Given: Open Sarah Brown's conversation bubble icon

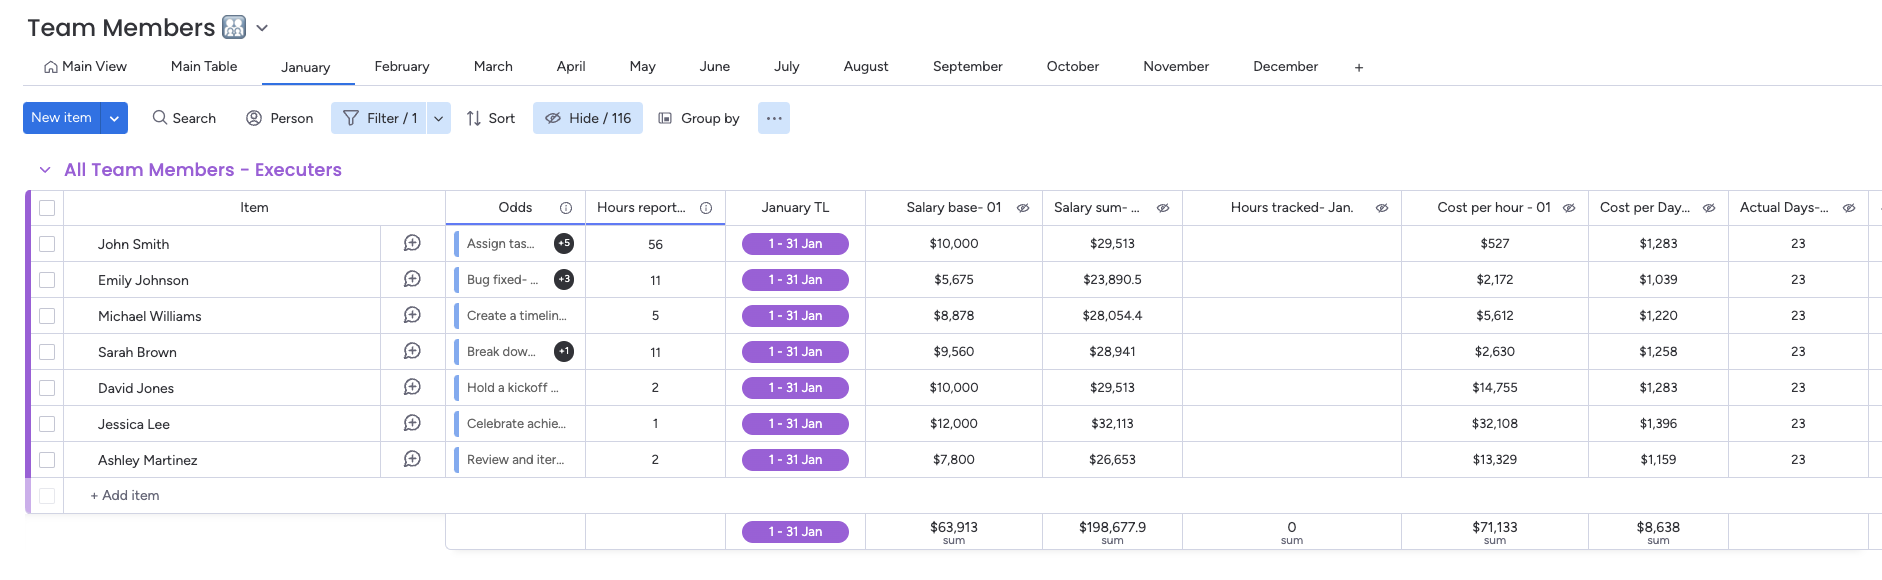Looking at the screenshot, I should click(412, 351).
